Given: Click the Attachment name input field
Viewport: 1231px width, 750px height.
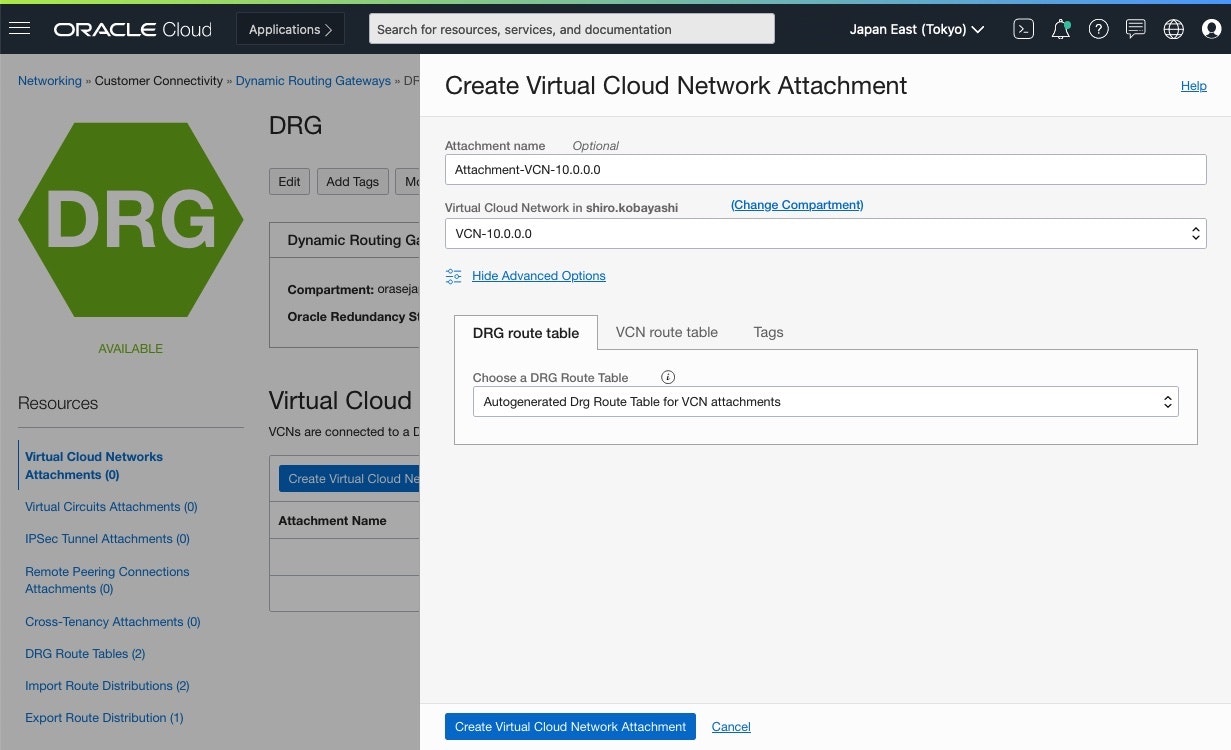Looking at the screenshot, I should click(825, 169).
